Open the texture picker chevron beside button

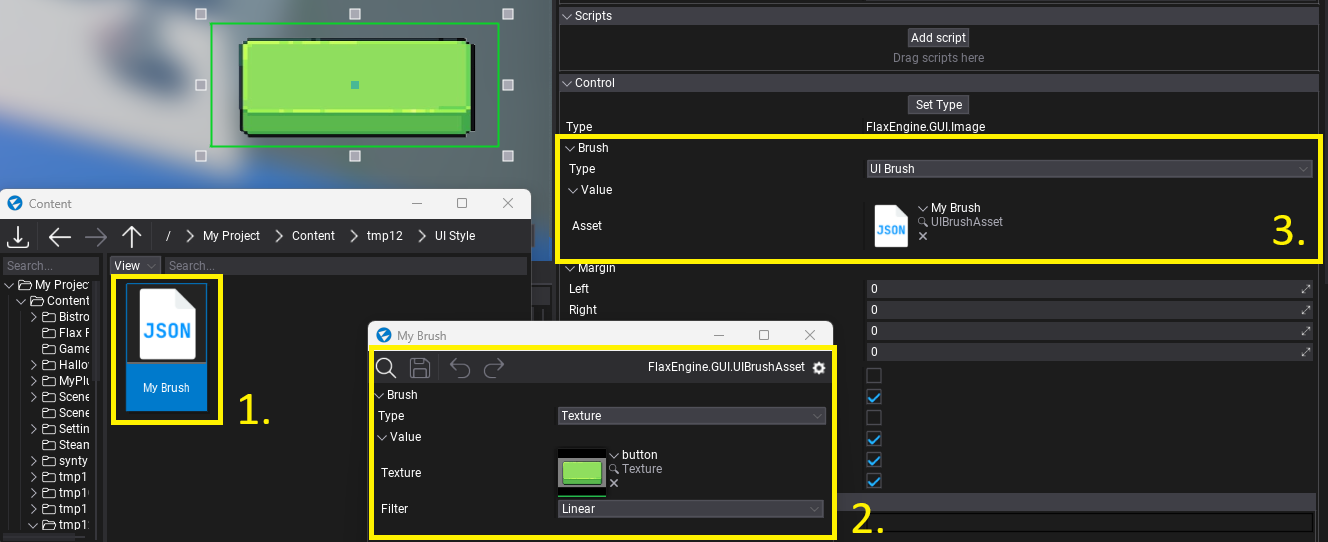point(614,455)
